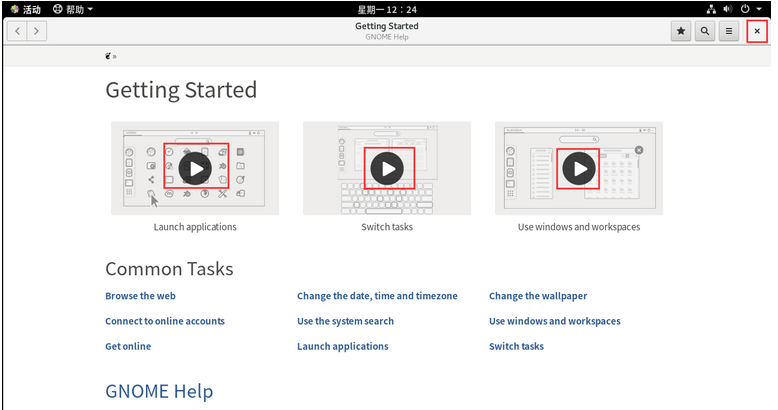The image size is (778, 410).
Task: Click the network icon in top bar
Action: pos(711,9)
